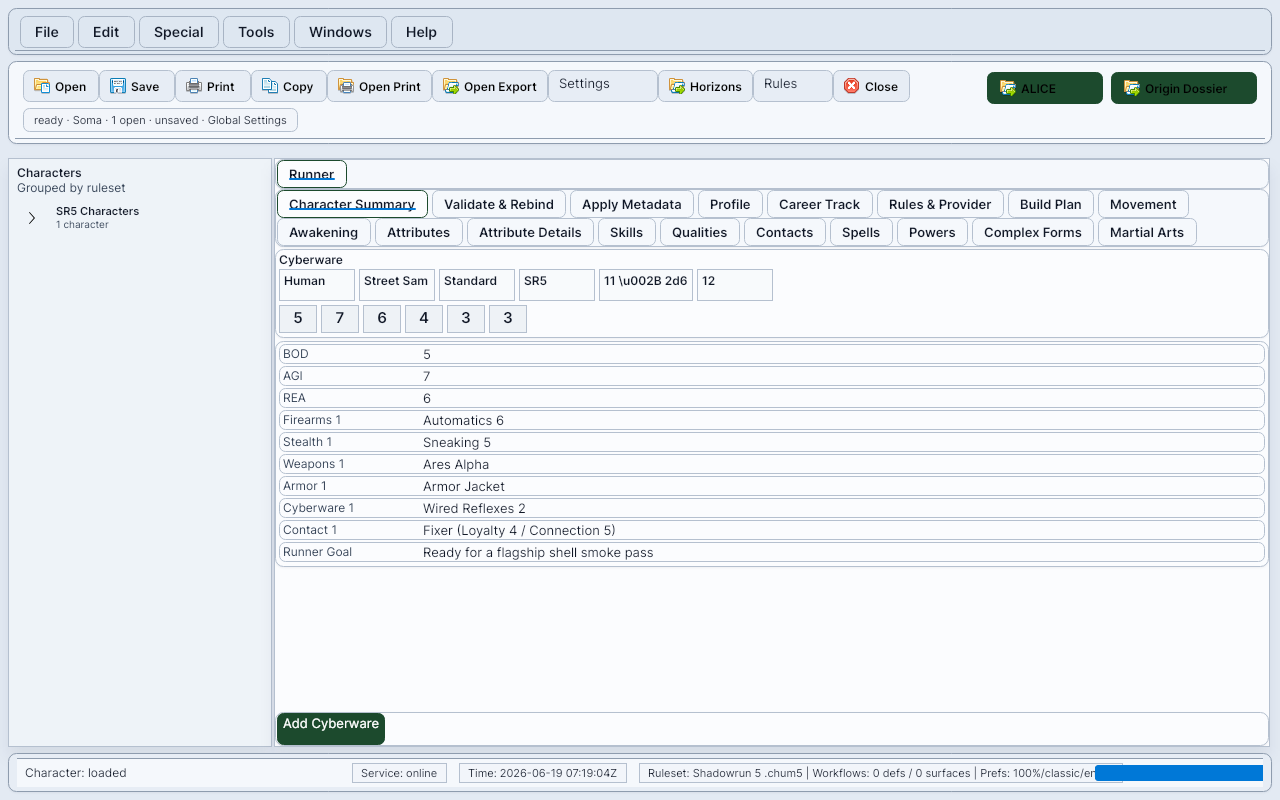This screenshot has height=800, width=1280.
Task: Click the Save disk icon
Action: [118, 87]
